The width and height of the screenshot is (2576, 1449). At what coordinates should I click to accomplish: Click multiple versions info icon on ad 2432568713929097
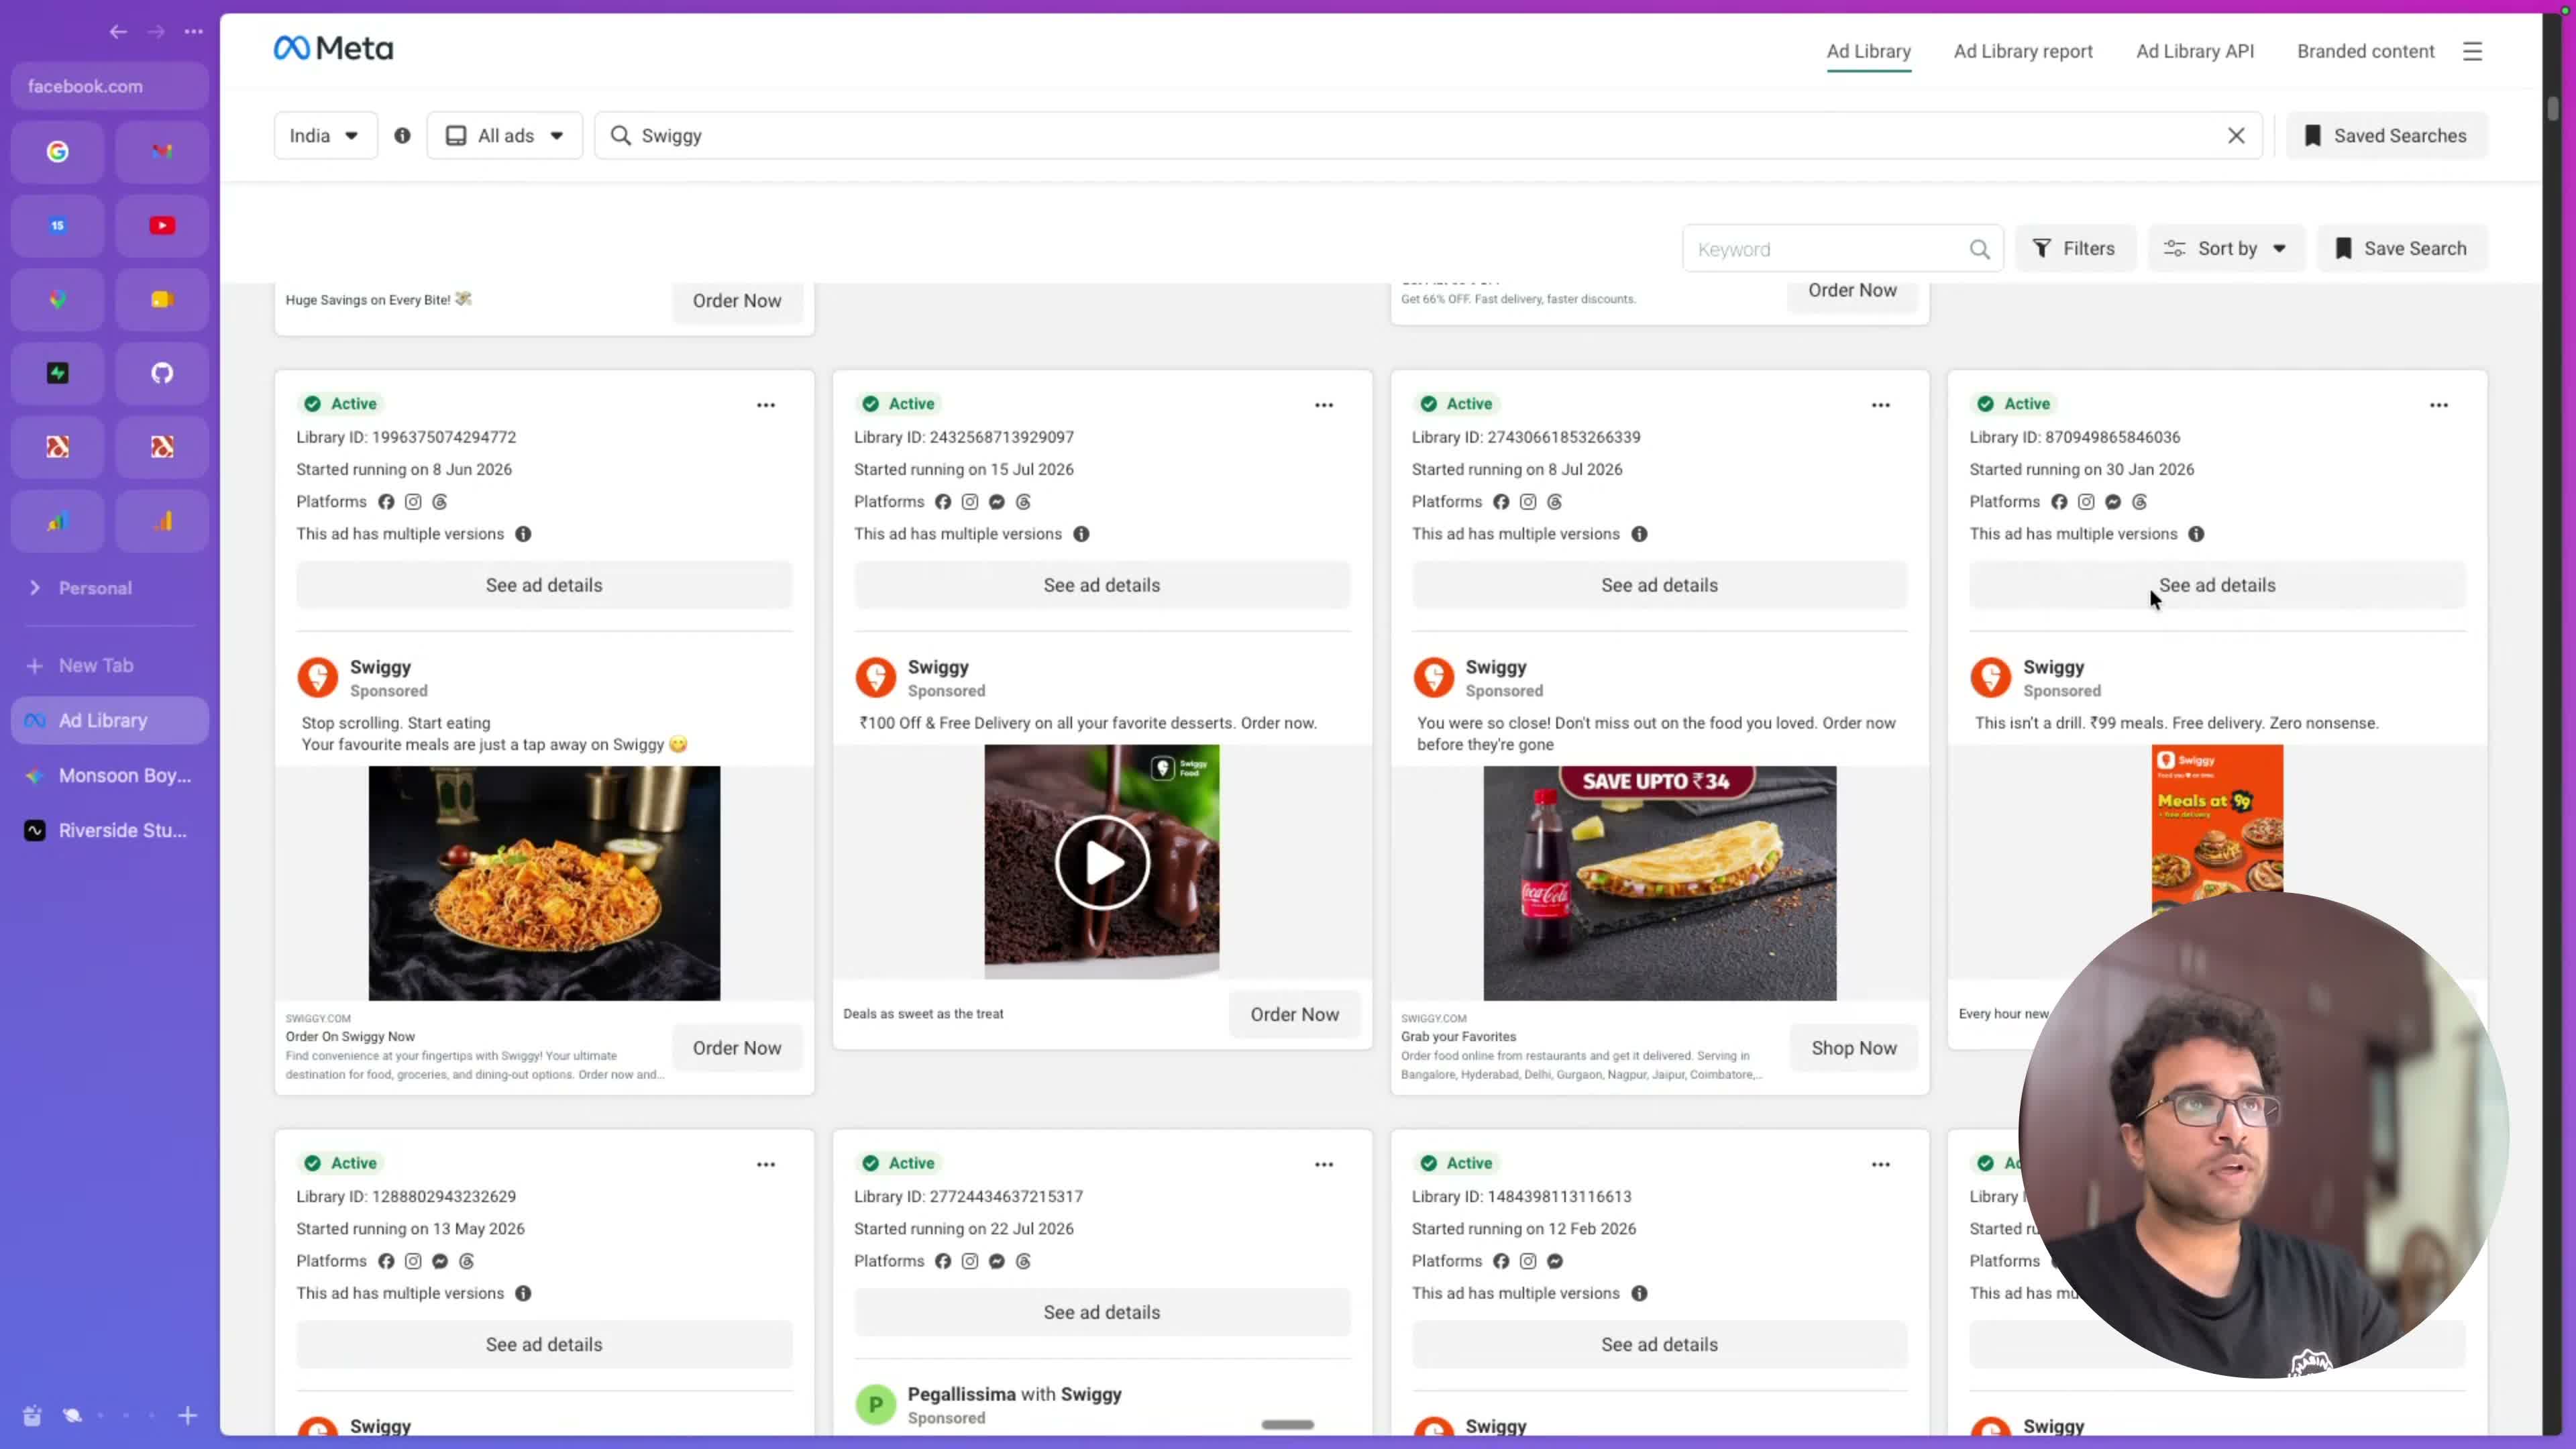coord(1081,534)
